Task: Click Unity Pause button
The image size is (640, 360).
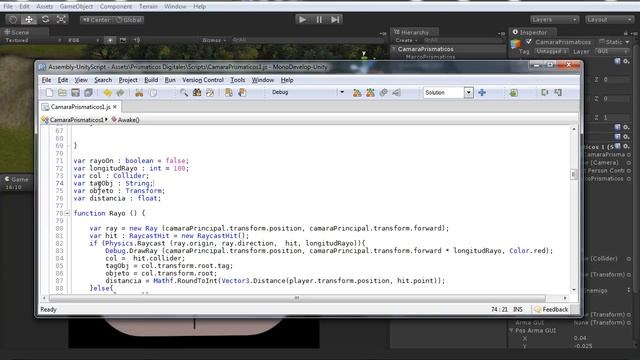Action: 319,20
